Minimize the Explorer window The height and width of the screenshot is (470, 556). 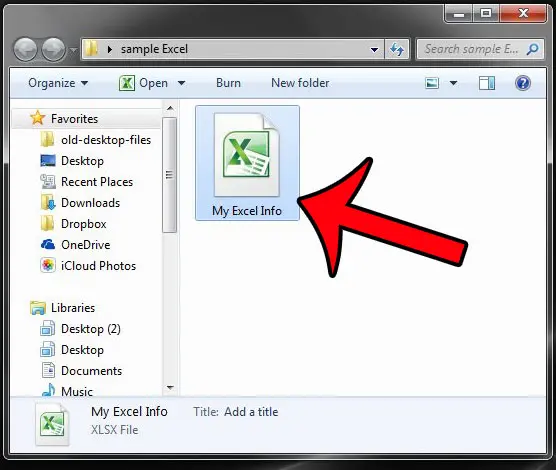pos(458,14)
